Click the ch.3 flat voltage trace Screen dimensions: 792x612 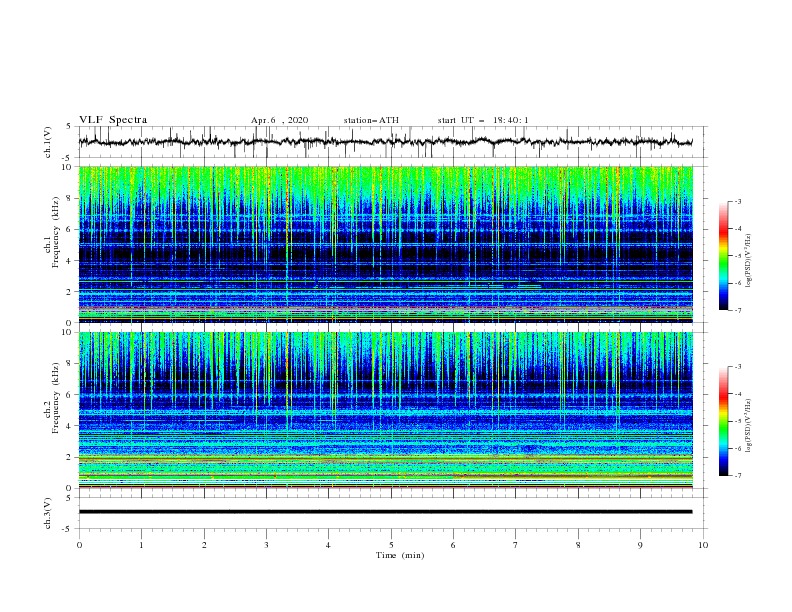click(385, 512)
